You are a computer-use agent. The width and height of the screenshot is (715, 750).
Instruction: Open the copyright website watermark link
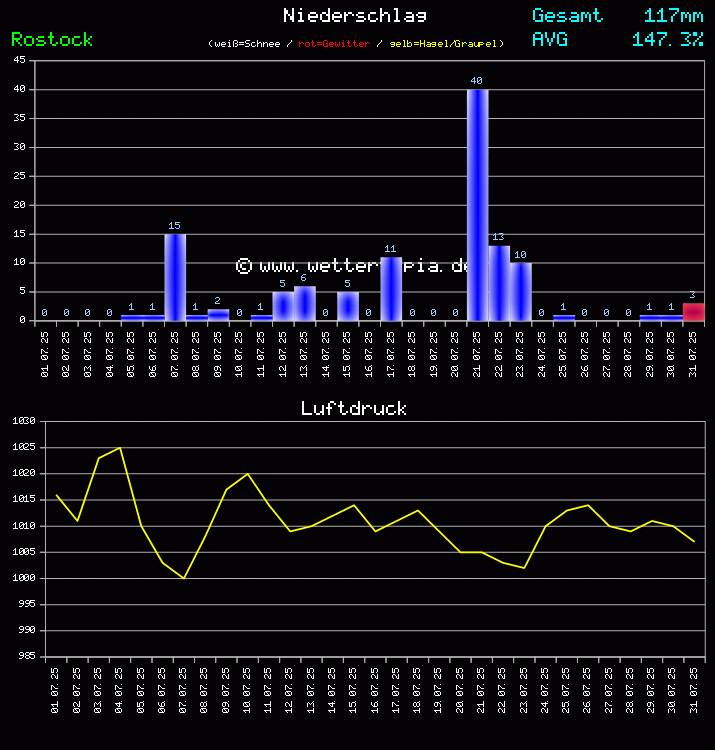coord(353,266)
